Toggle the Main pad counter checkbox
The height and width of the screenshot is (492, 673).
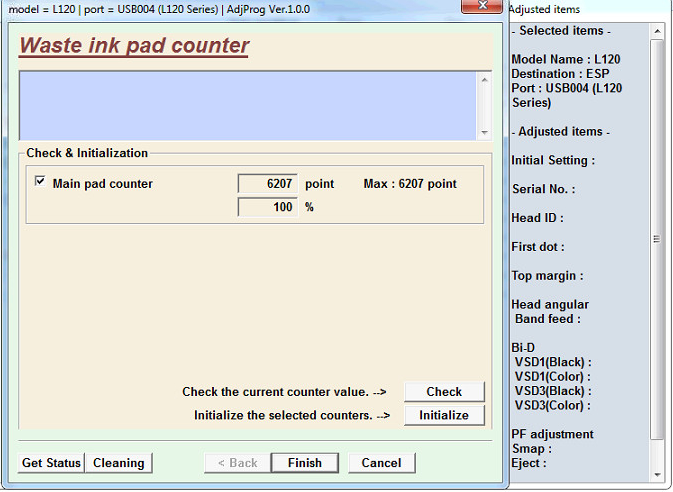40,183
